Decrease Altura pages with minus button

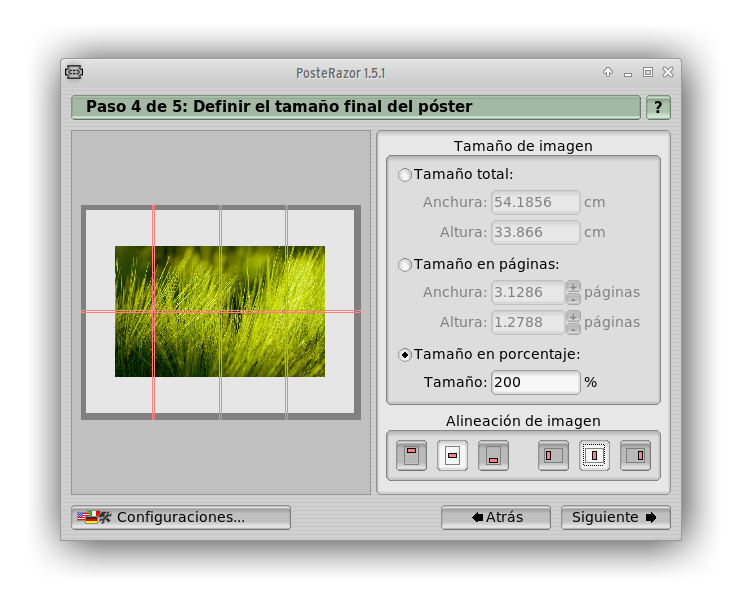tap(573, 329)
